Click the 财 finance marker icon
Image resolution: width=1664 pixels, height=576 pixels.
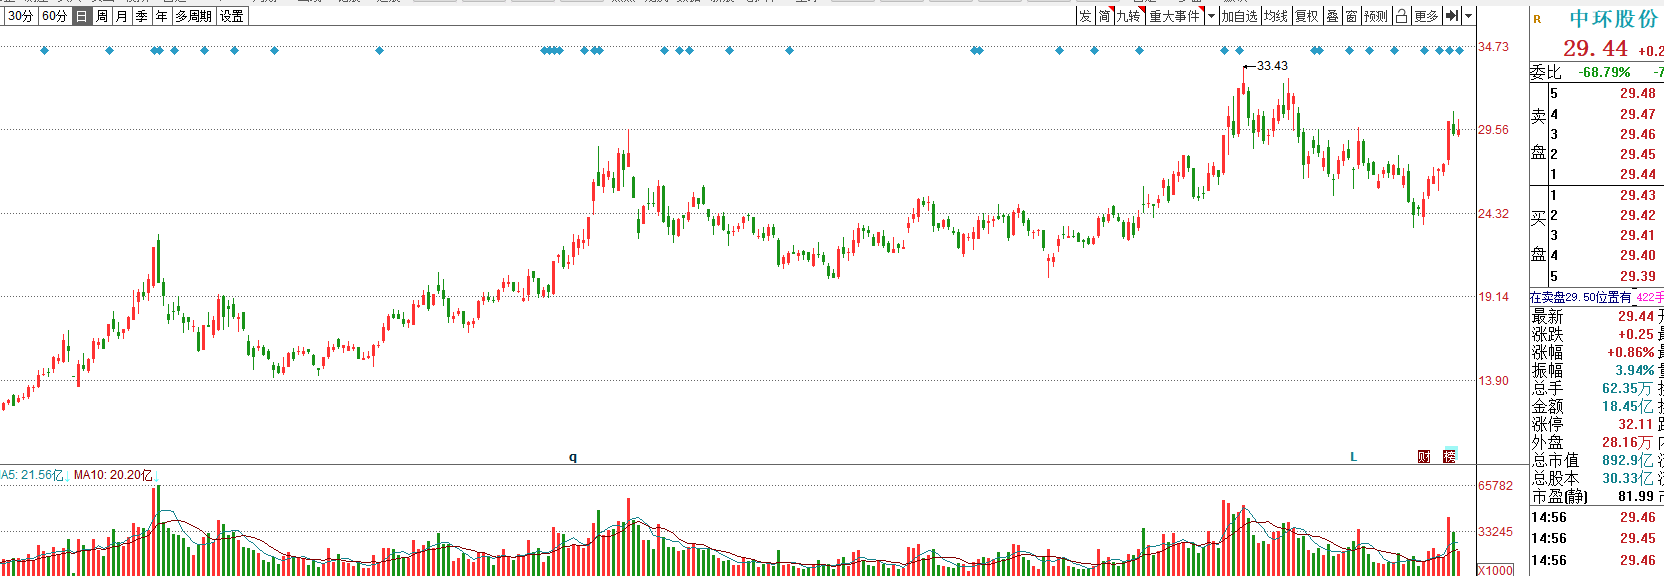click(1424, 457)
